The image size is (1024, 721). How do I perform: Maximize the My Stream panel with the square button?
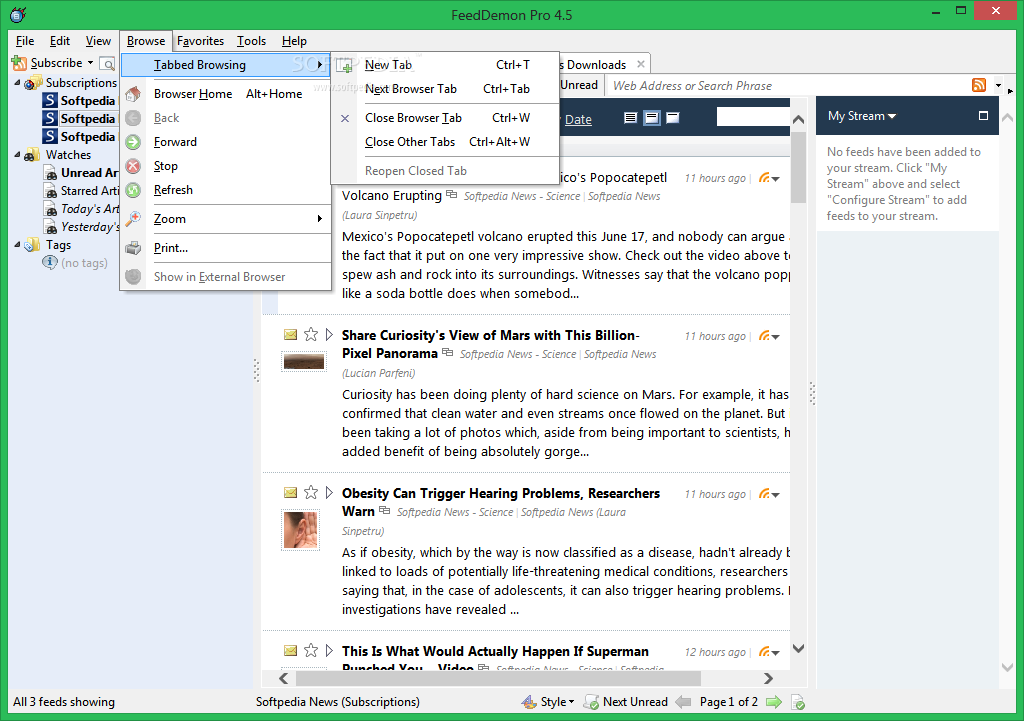pyautogui.click(x=983, y=116)
